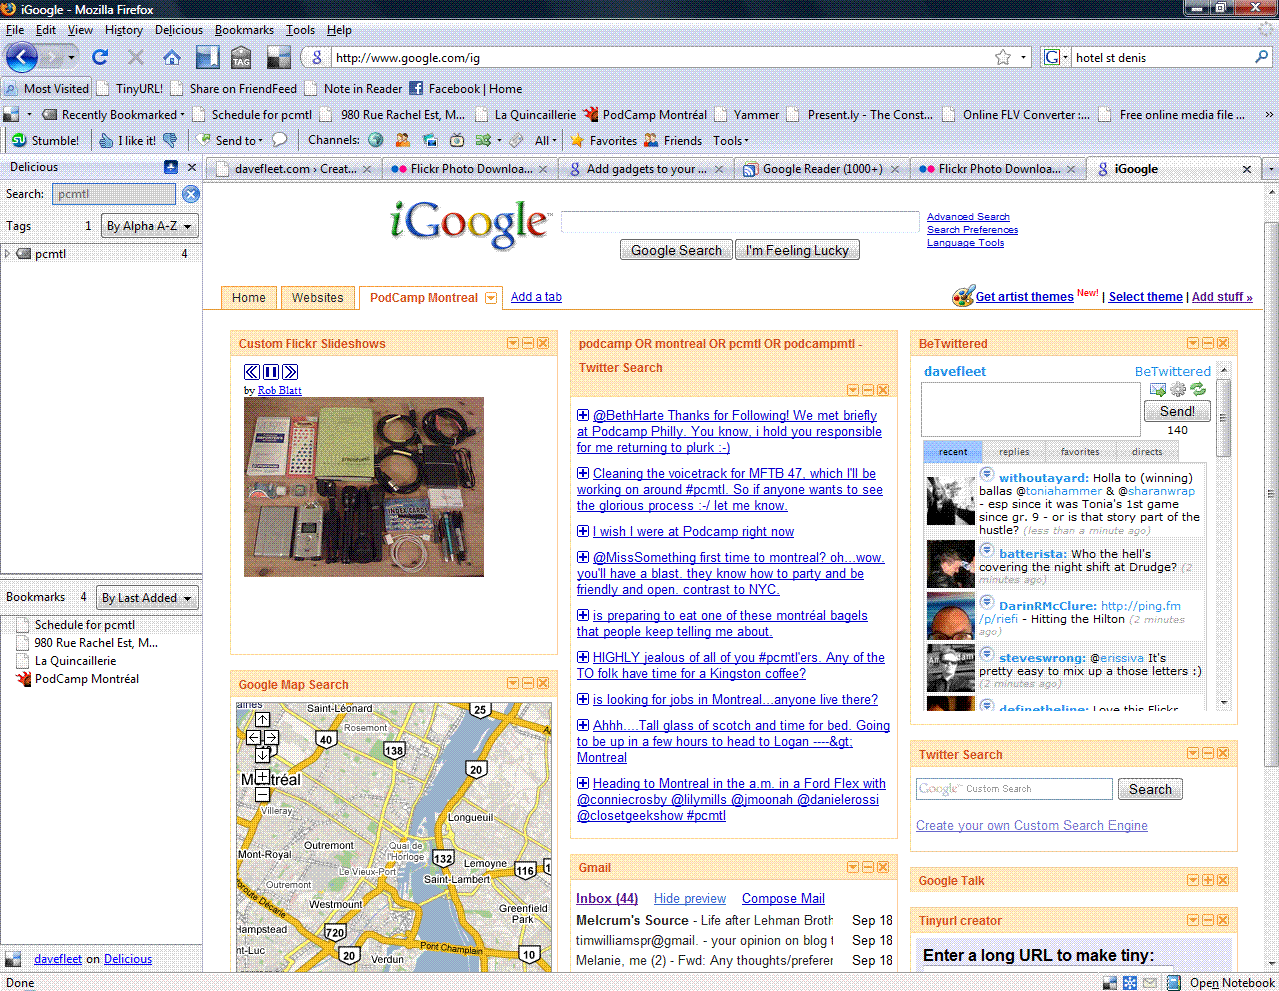Skip forward in the Flickr slideshow
Viewport: 1279px width, 991px height.
(290, 372)
